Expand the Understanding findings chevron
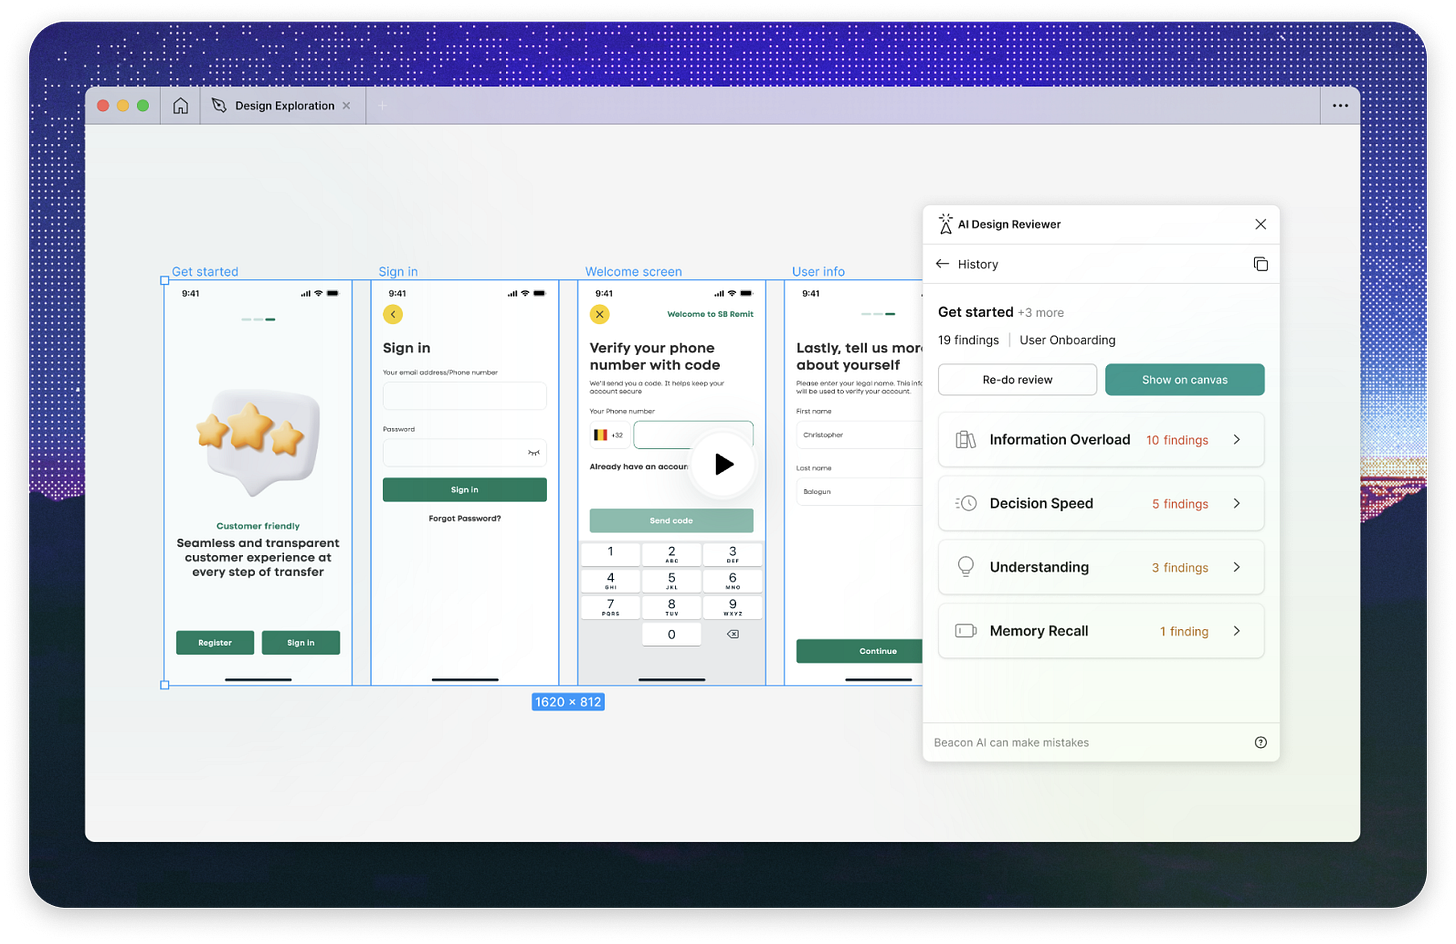 click(1237, 567)
